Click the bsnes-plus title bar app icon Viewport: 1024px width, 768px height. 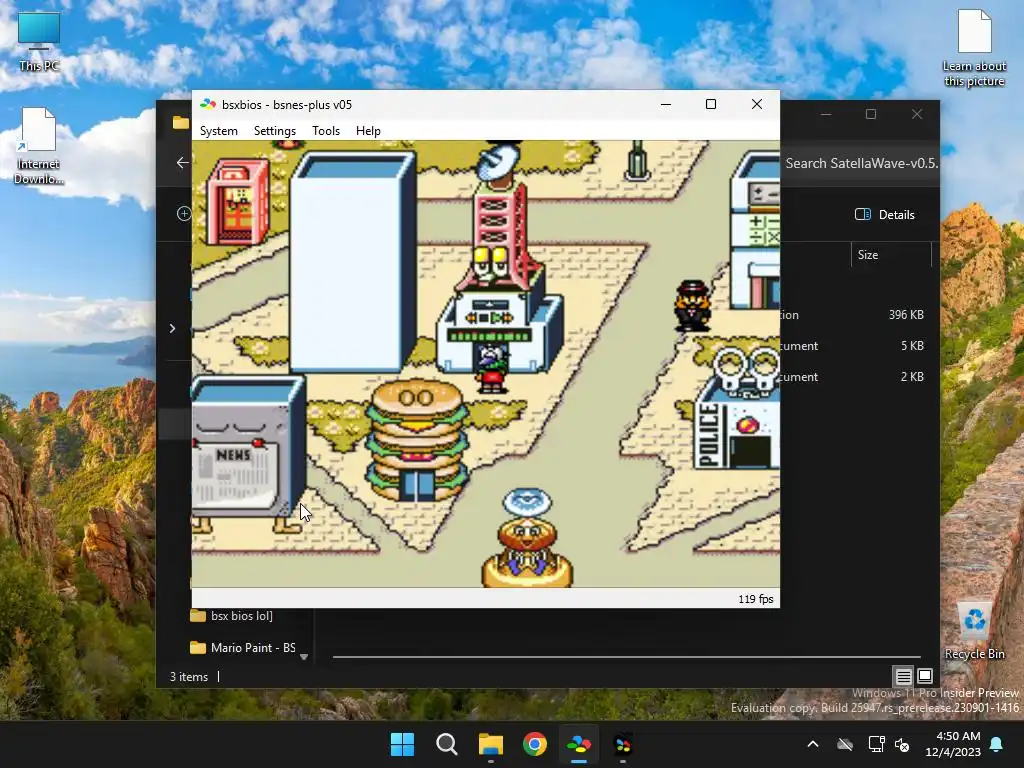(x=208, y=104)
